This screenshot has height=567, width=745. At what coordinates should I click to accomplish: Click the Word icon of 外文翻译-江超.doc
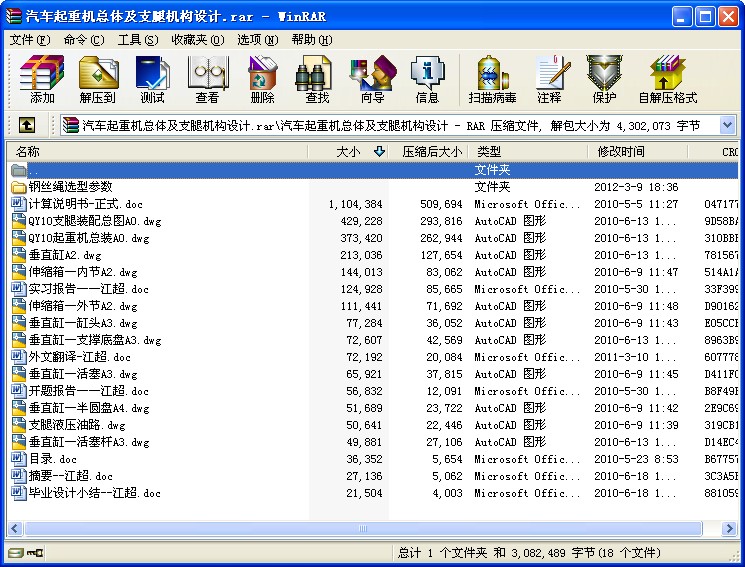click(19, 357)
